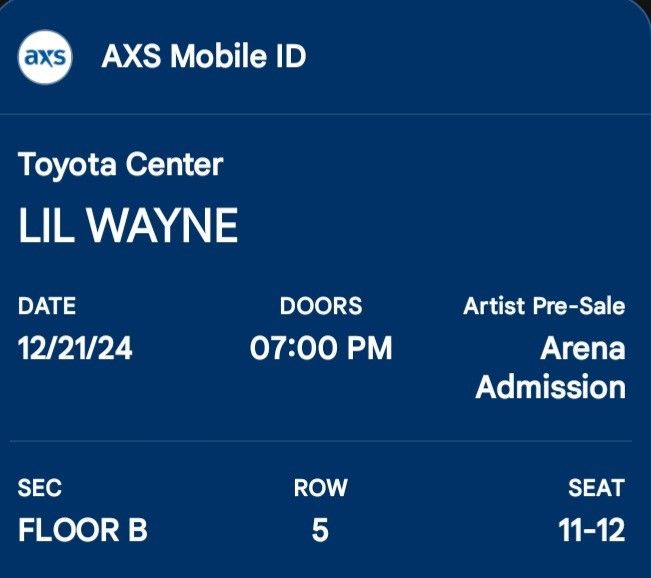Click the divider line below the header
The height and width of the screenshot is (578, 651).
point(325,114)
